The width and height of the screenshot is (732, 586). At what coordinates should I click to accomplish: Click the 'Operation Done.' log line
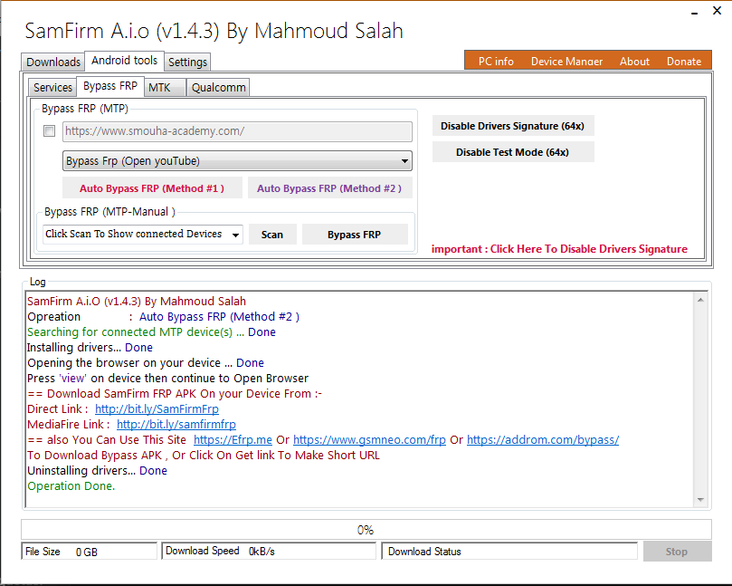(x=71, y=486)
